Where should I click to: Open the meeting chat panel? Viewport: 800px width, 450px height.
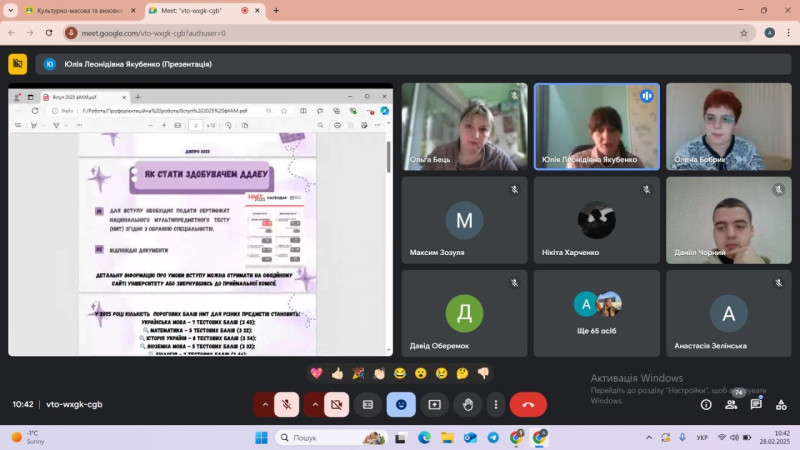coord(756,404)
